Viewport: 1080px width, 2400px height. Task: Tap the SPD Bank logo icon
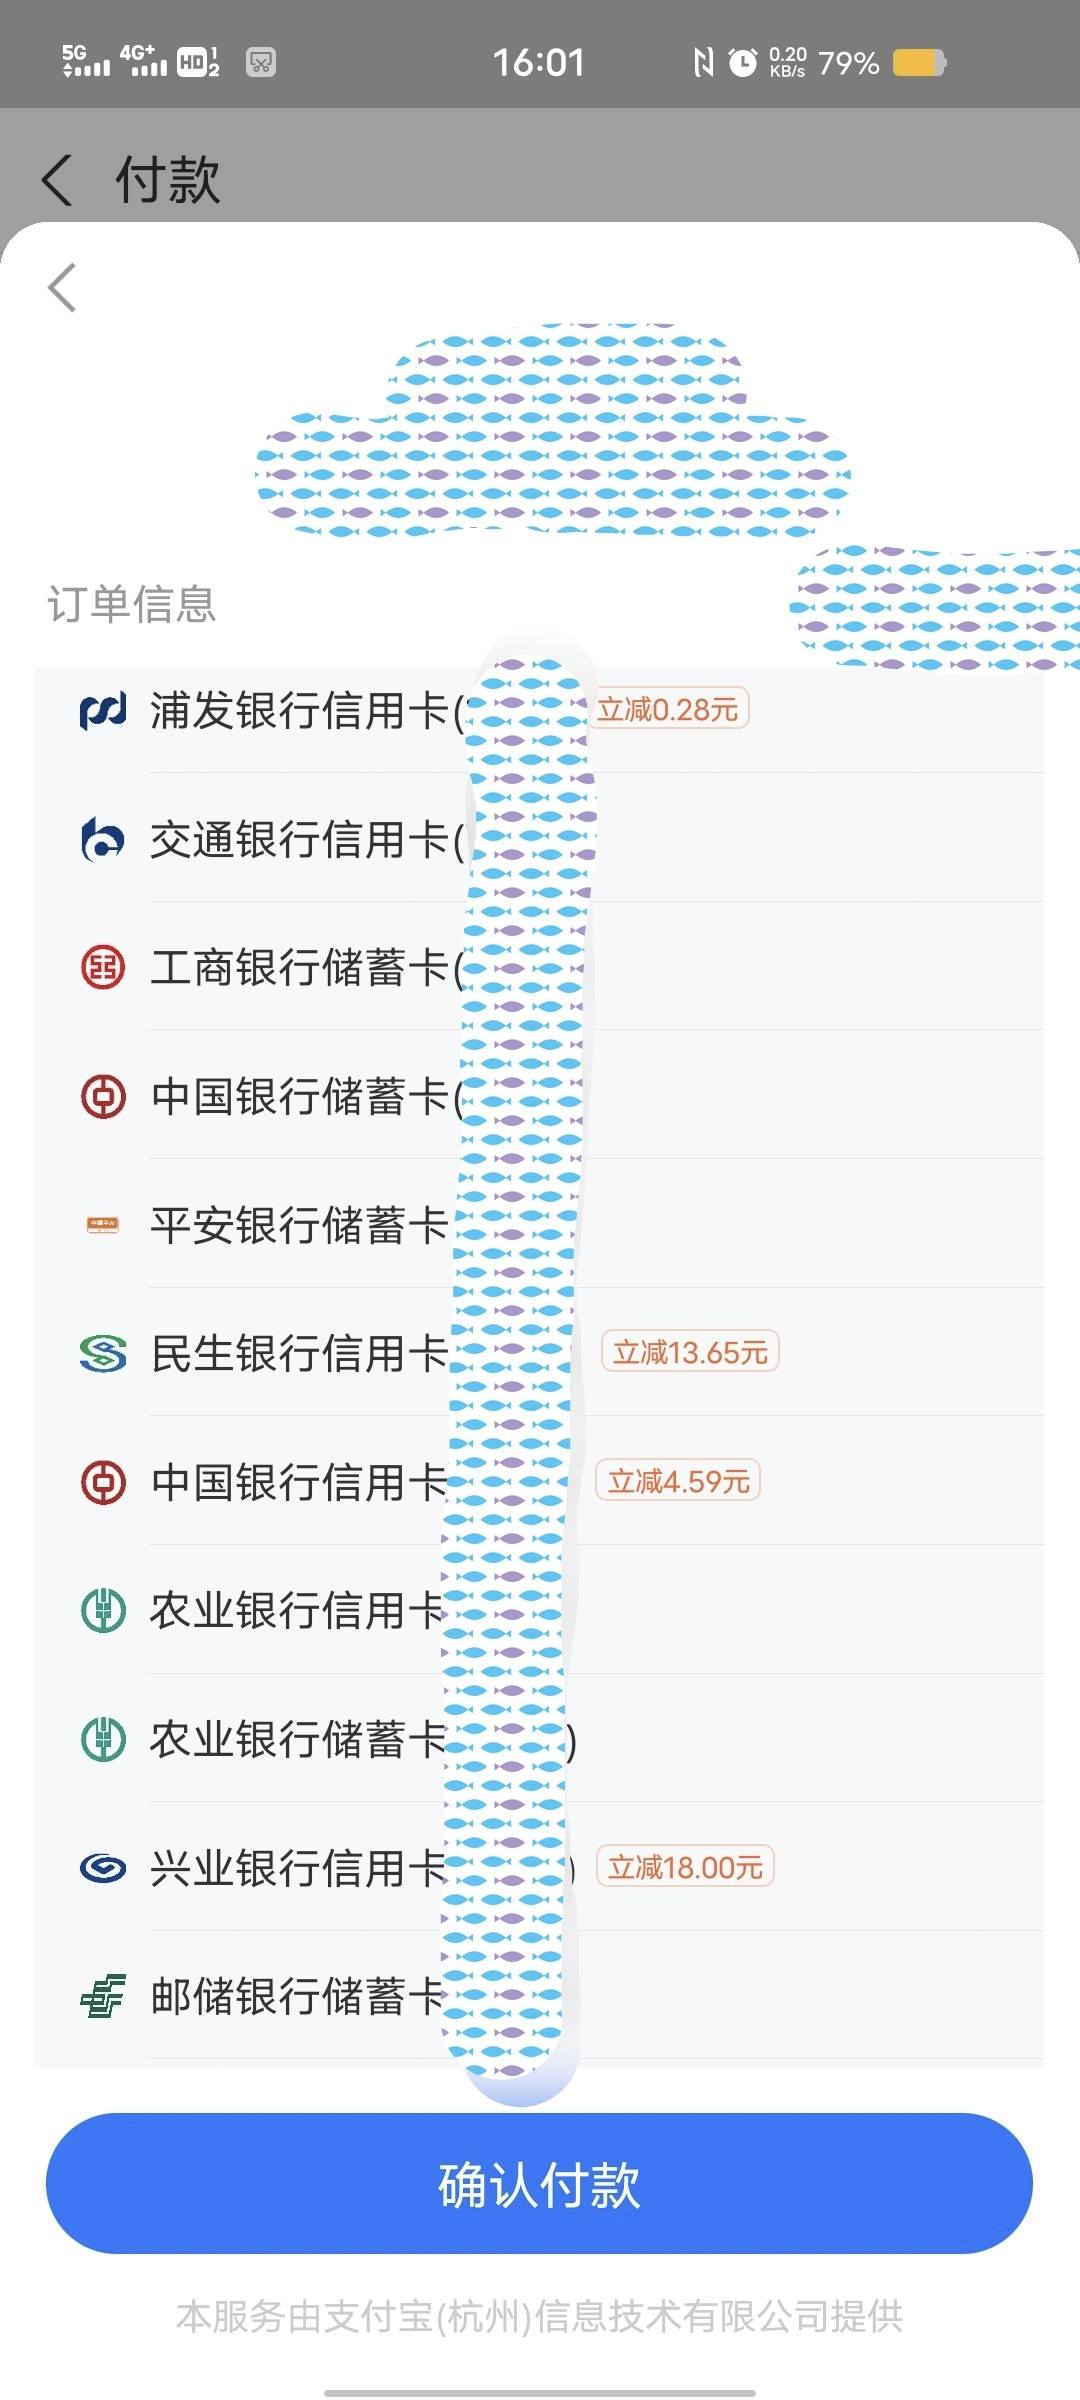coord(103,711)
